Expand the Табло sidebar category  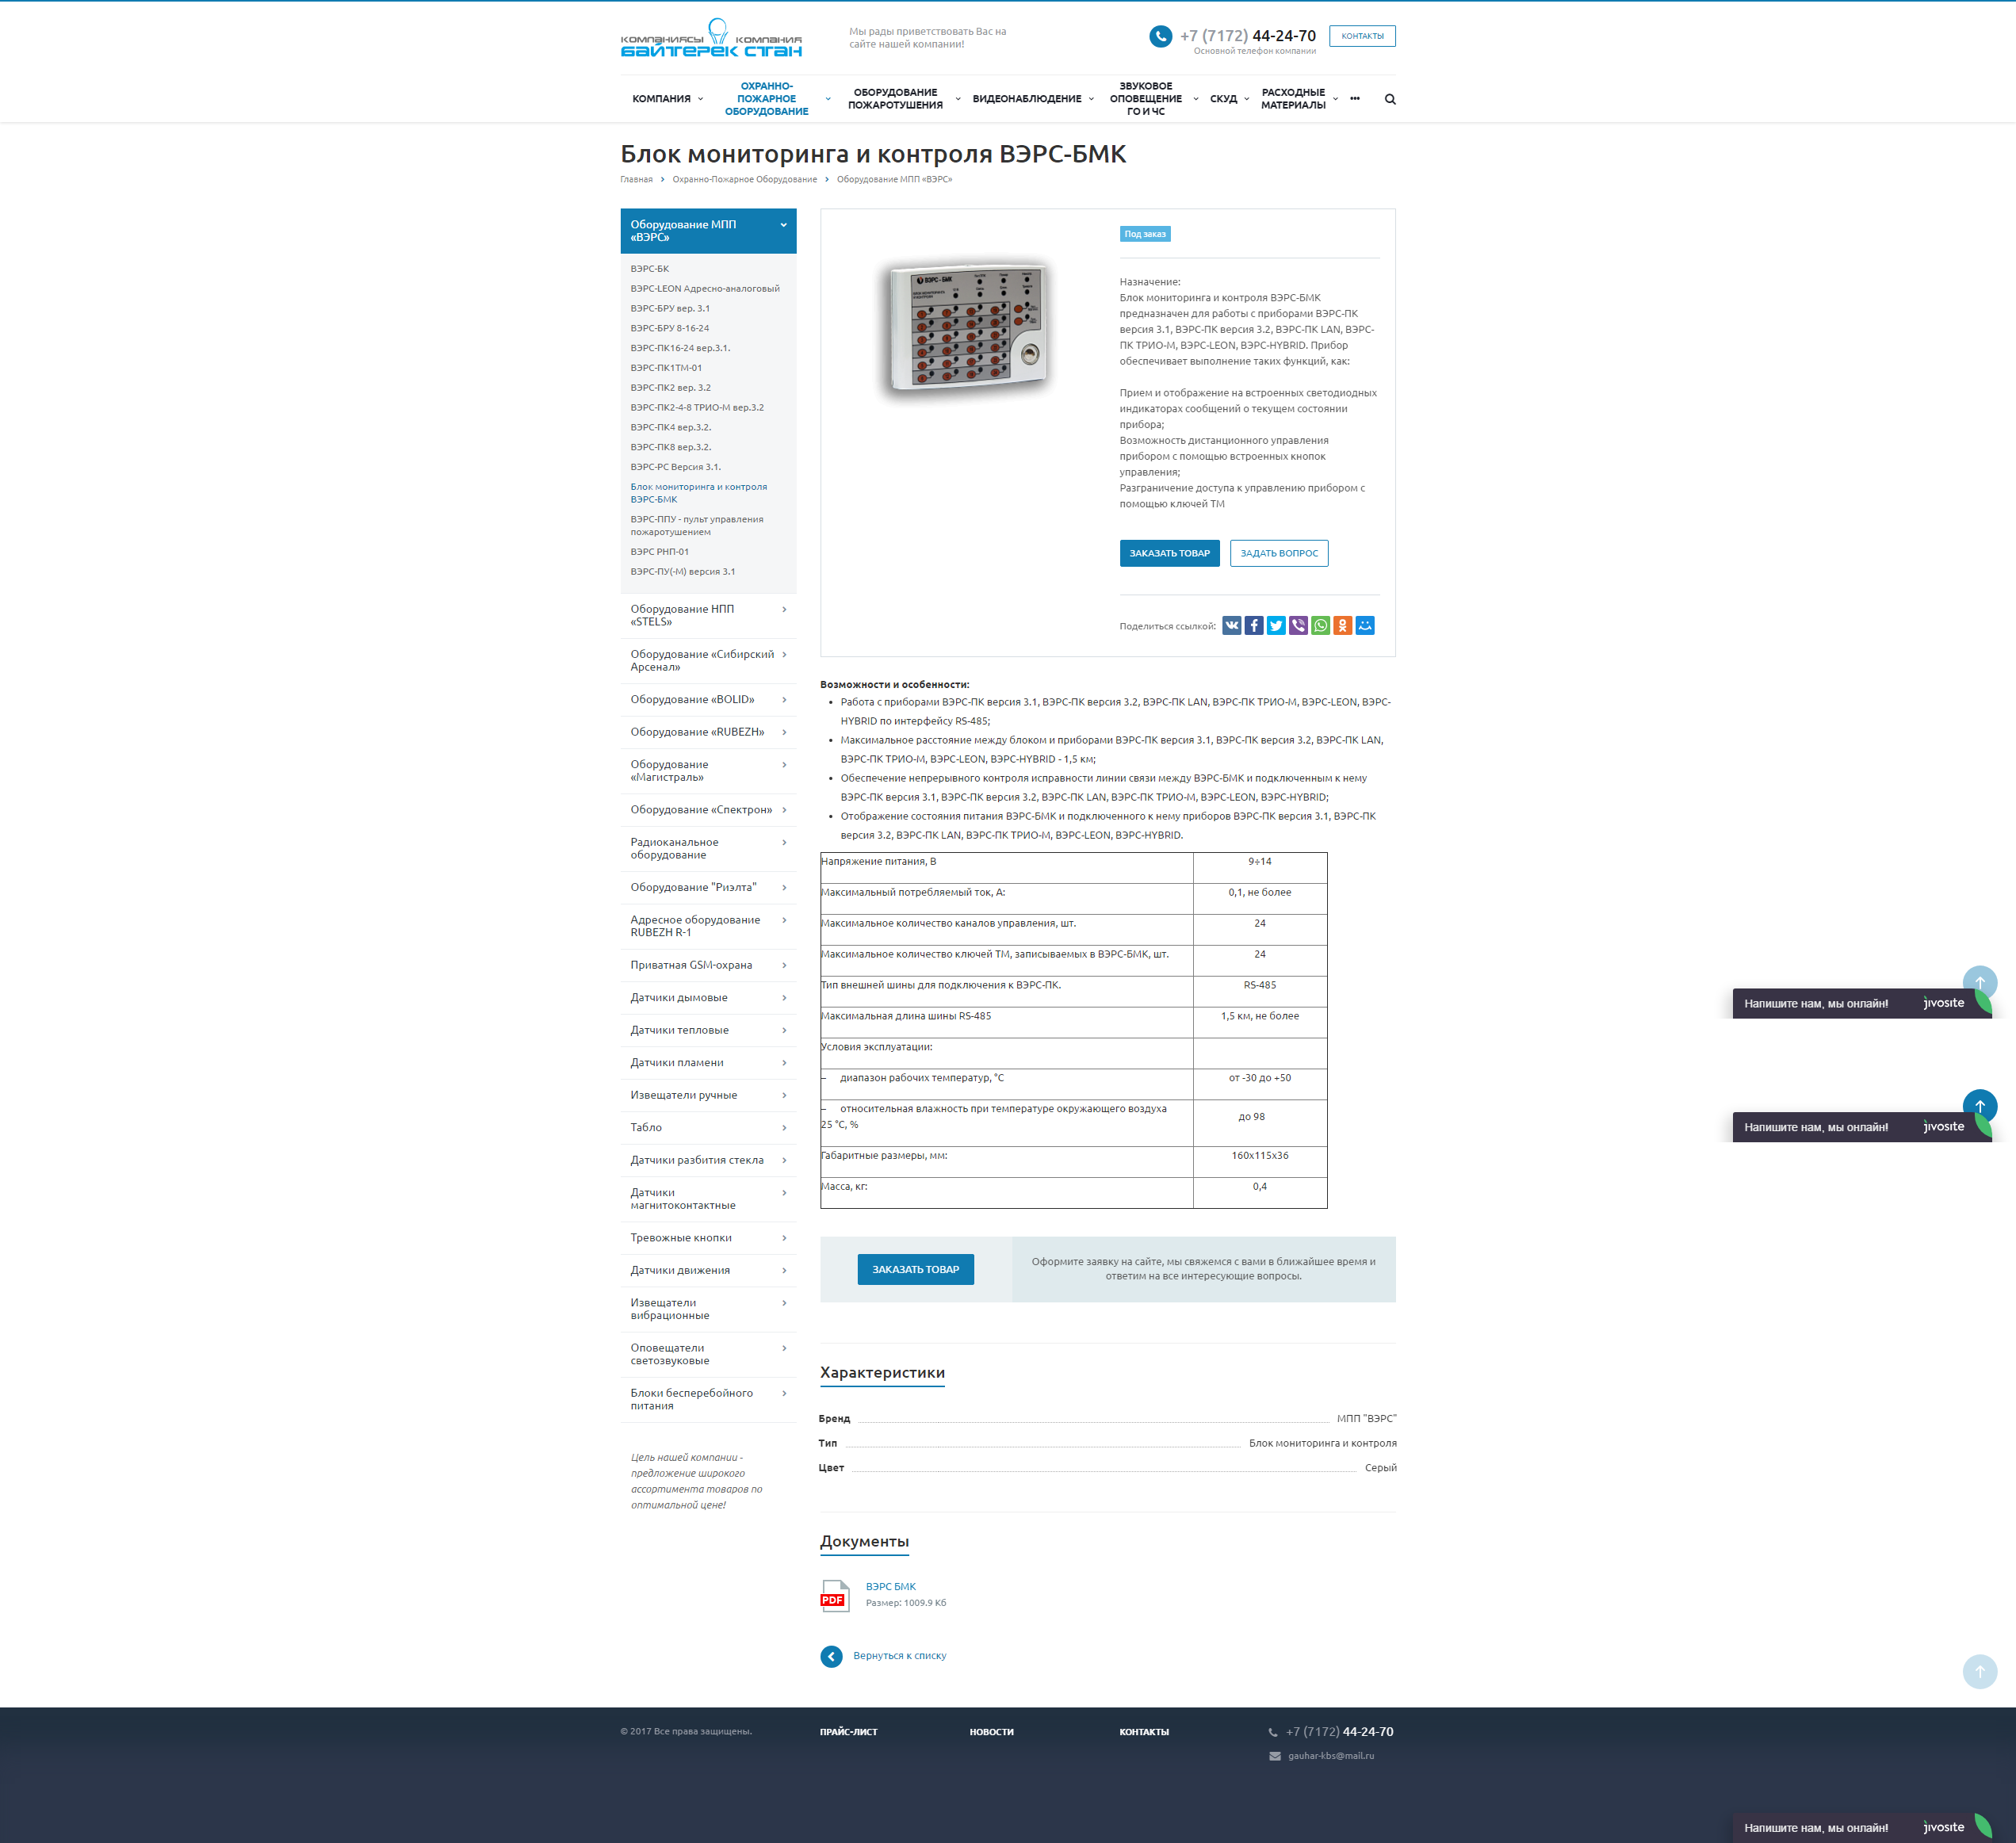(x=784, y=1128)
